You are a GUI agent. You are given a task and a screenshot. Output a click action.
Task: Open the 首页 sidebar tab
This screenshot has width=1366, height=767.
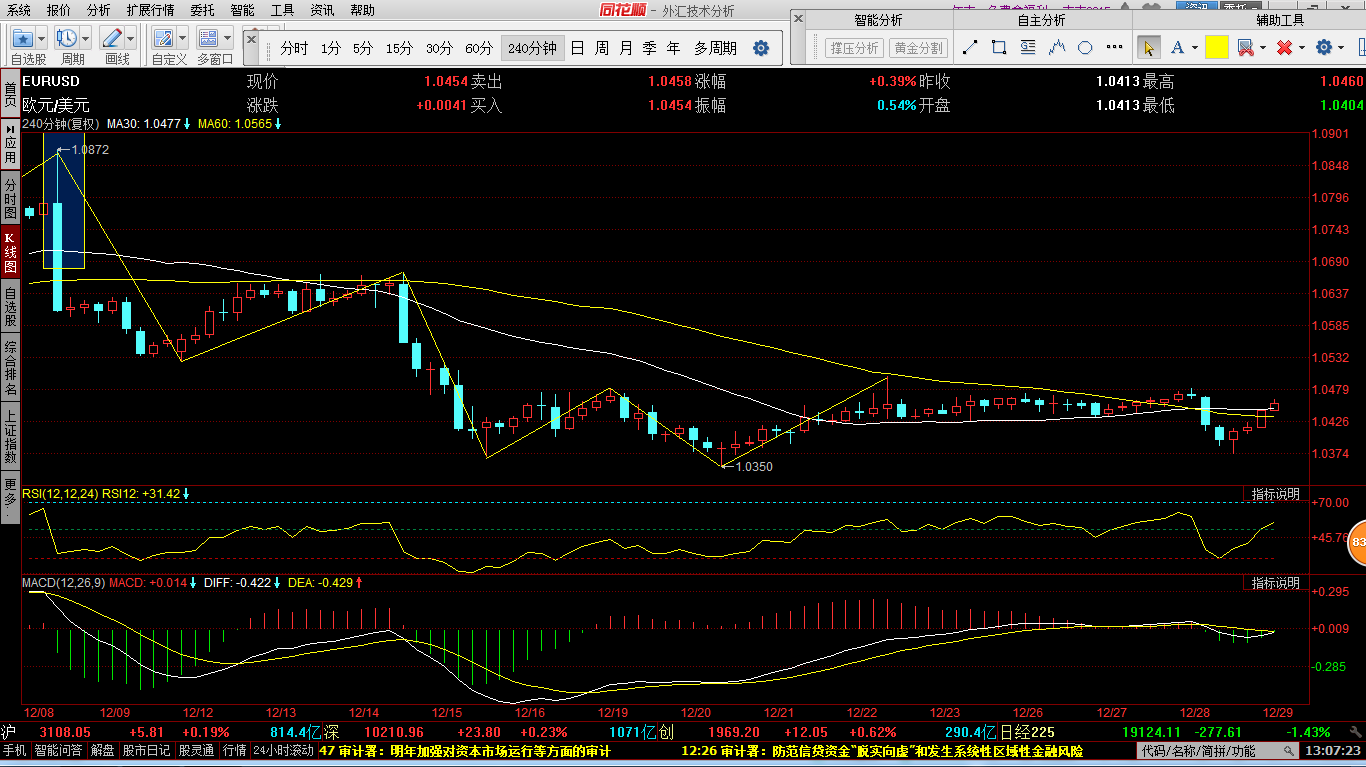pos(10,95)
